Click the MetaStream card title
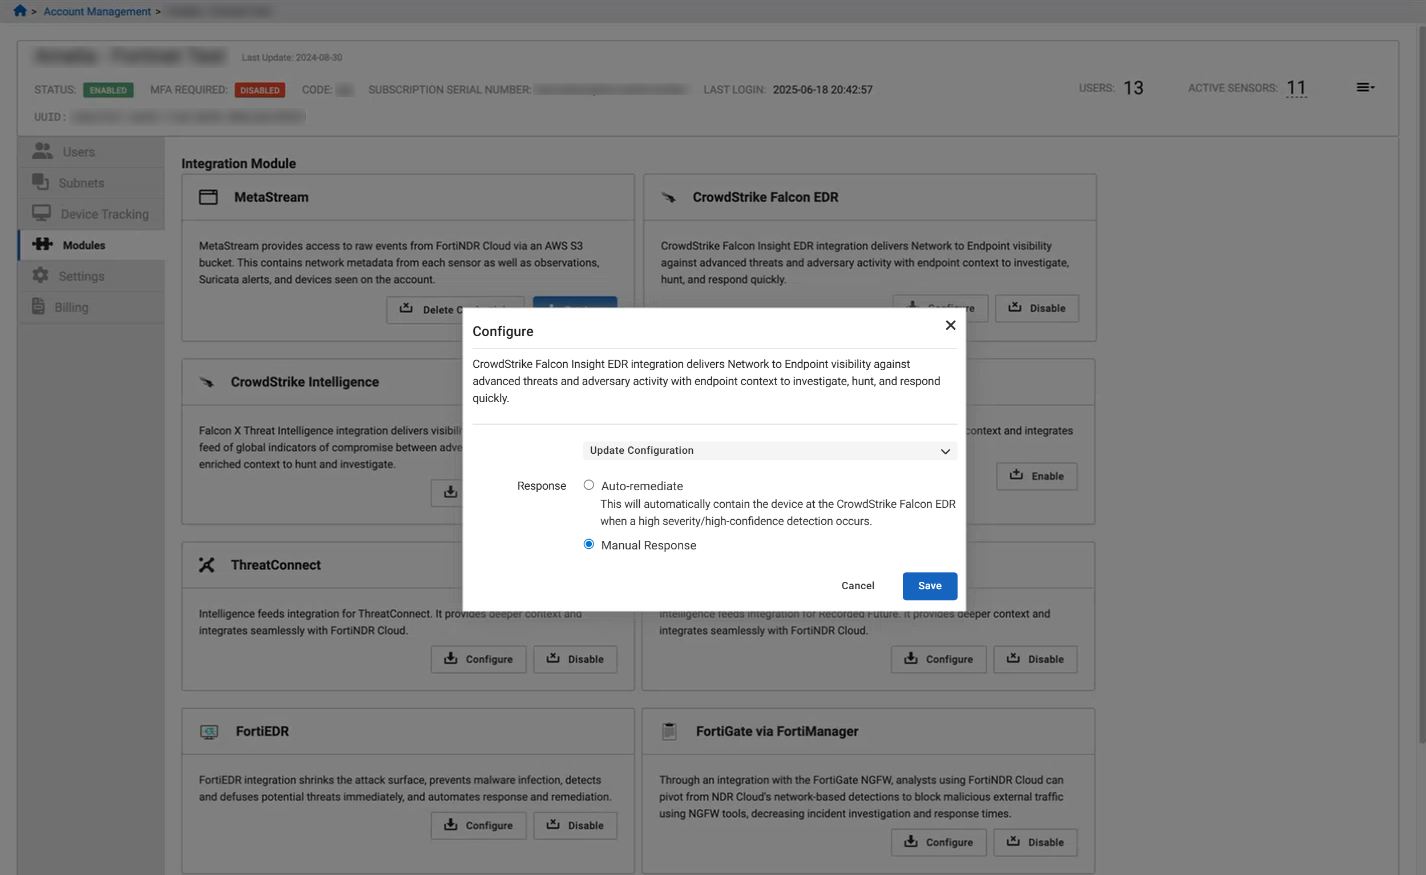Screen dimensions: 1426x875 pyautogui.click(x=271, y=197)
